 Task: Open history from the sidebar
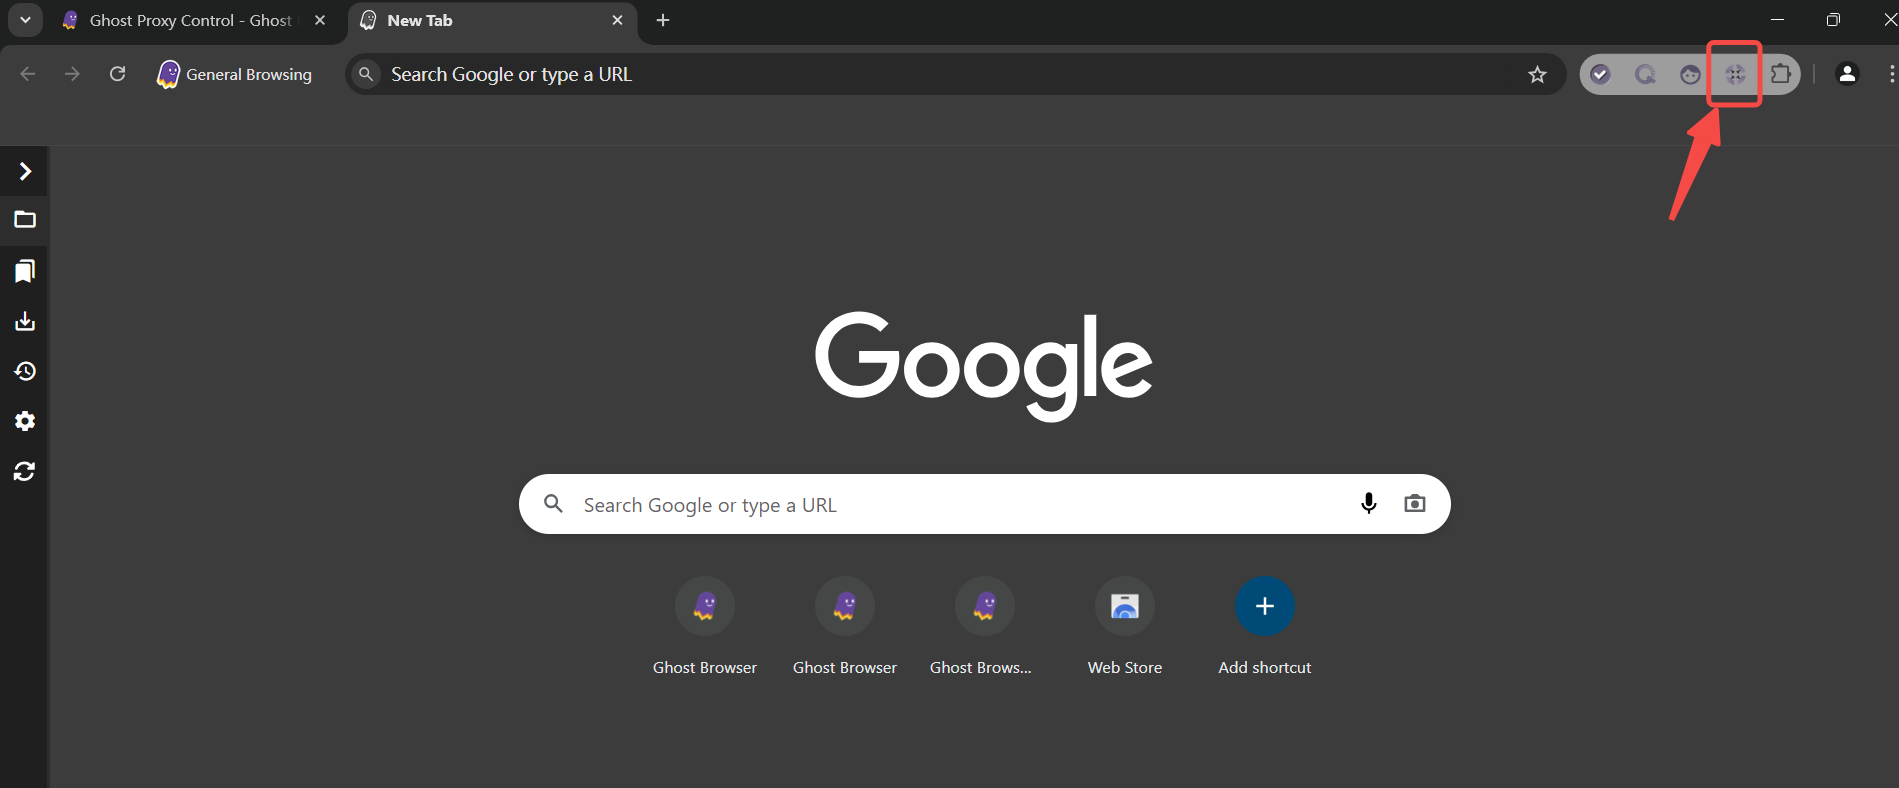point(25,371)
